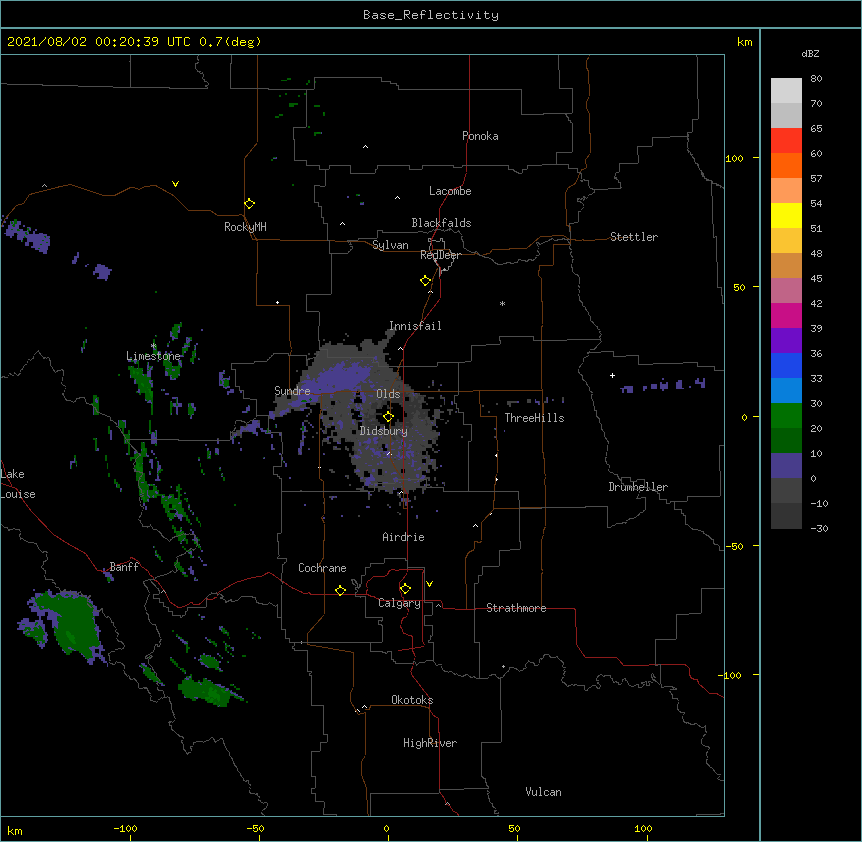Select the Vulcan label
This screenshot has width=862, height=842.
pos(543,792)
